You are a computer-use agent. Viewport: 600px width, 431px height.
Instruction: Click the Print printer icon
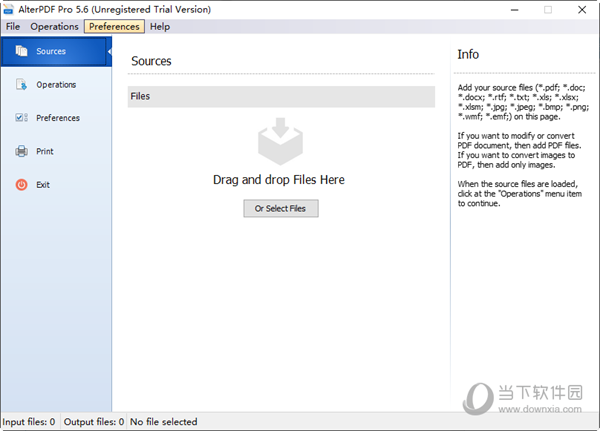point(21,151)
